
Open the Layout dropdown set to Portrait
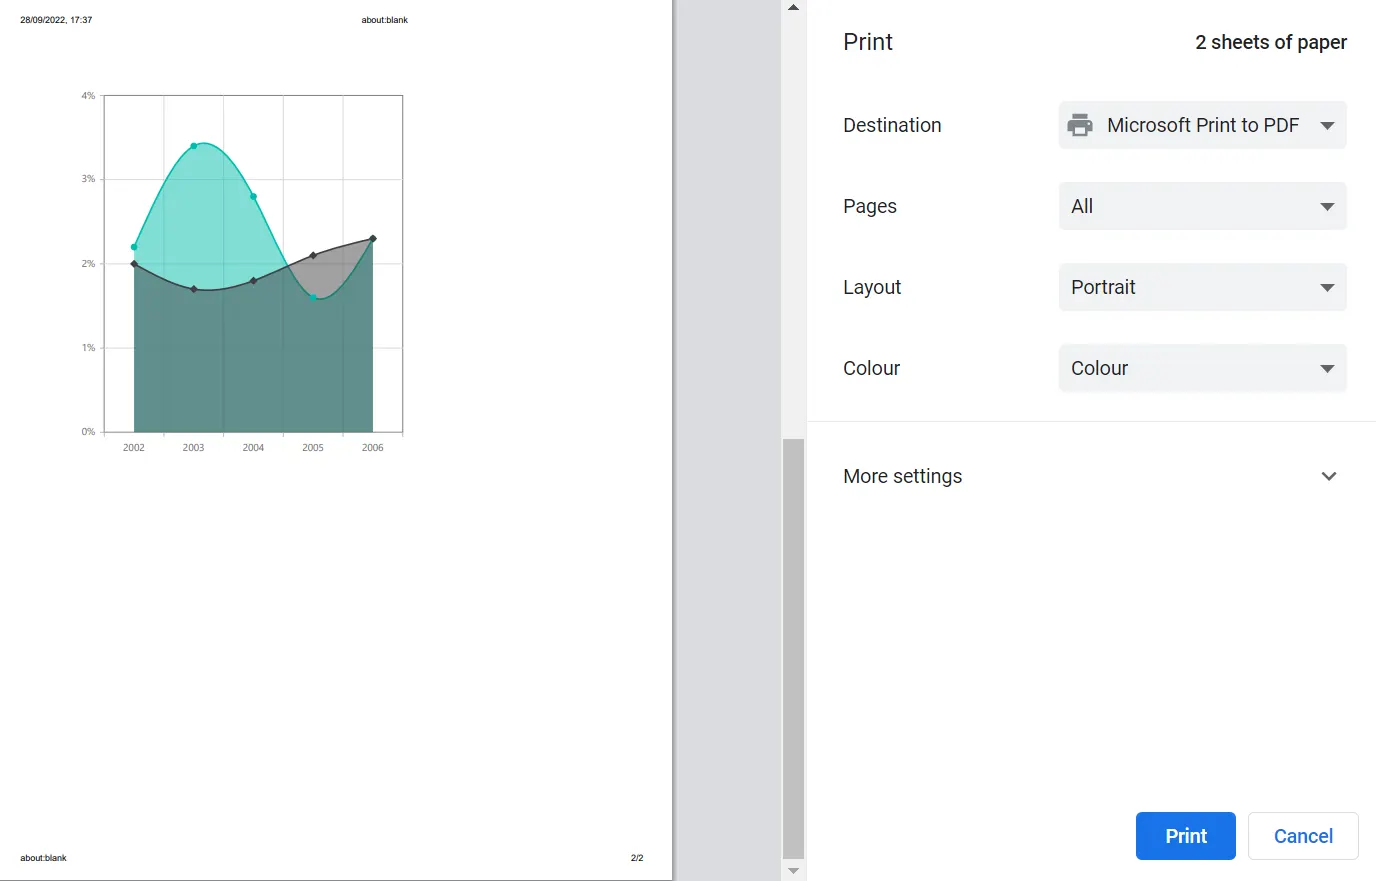[1202, 287]
